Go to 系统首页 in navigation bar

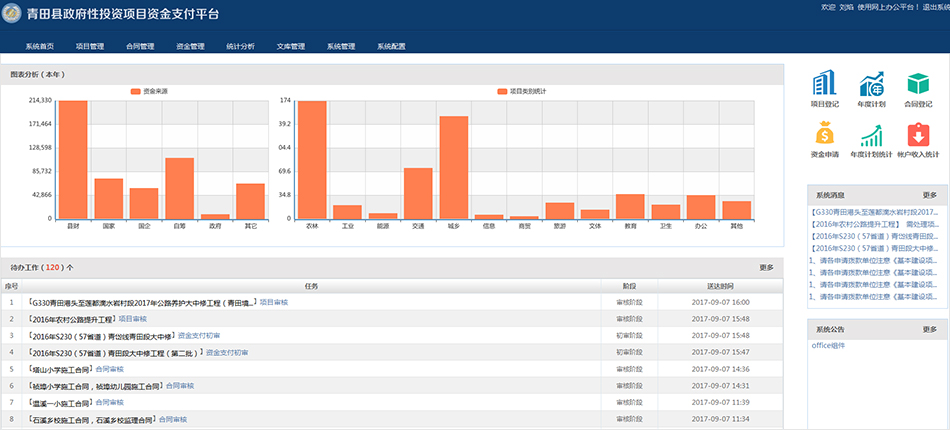click(x=40, y=46)
